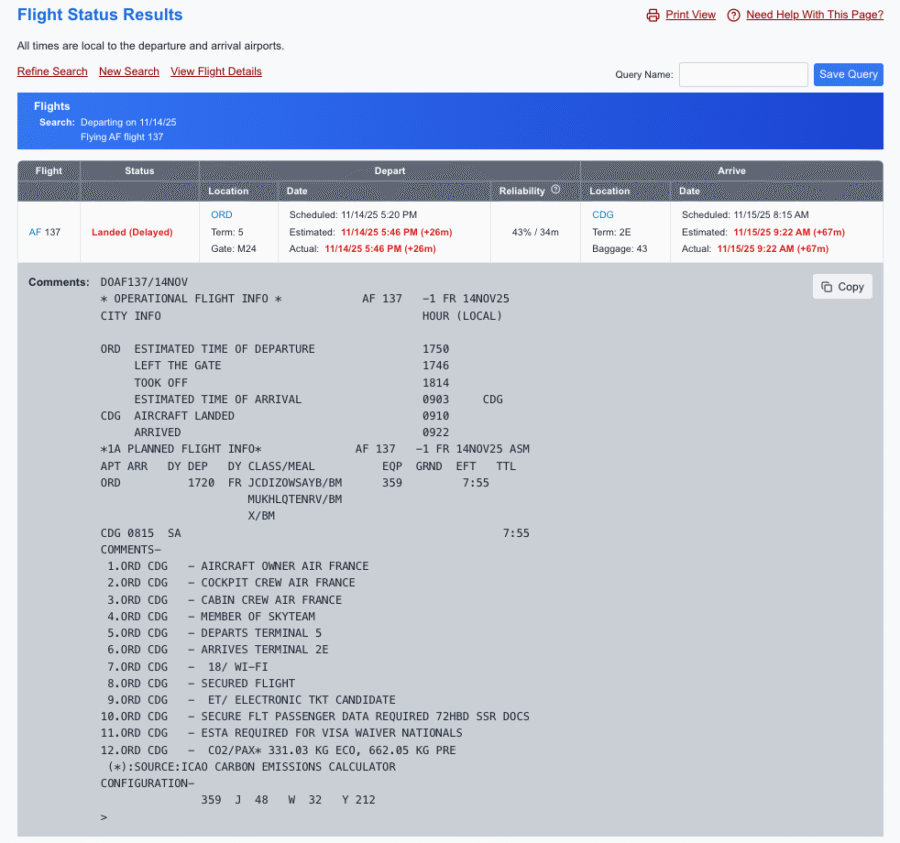Start a New Search
The image size is (900, 843).
click(129, 71)
